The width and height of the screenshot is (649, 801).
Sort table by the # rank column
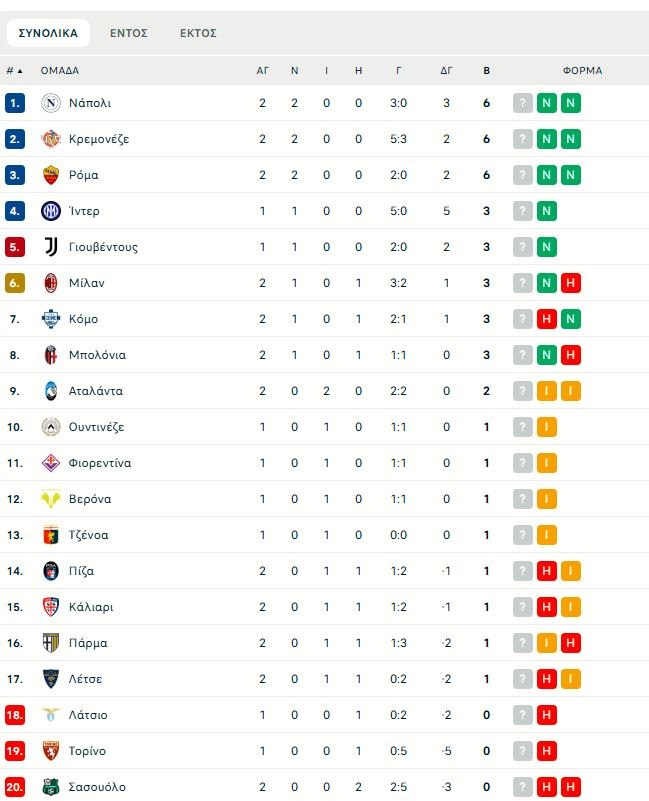pyautogui.click(x=14, y=71)
